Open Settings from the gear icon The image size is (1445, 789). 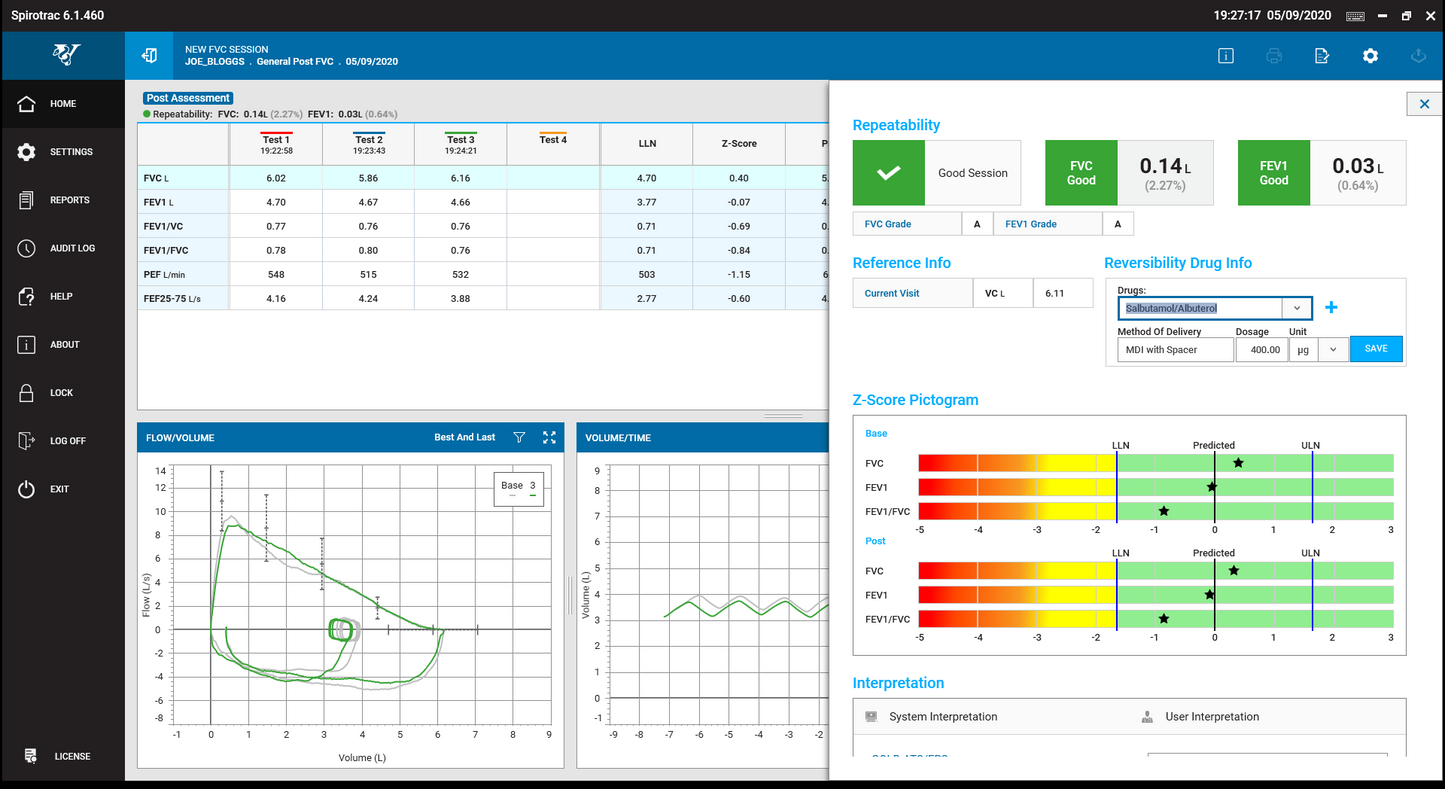1370,56
